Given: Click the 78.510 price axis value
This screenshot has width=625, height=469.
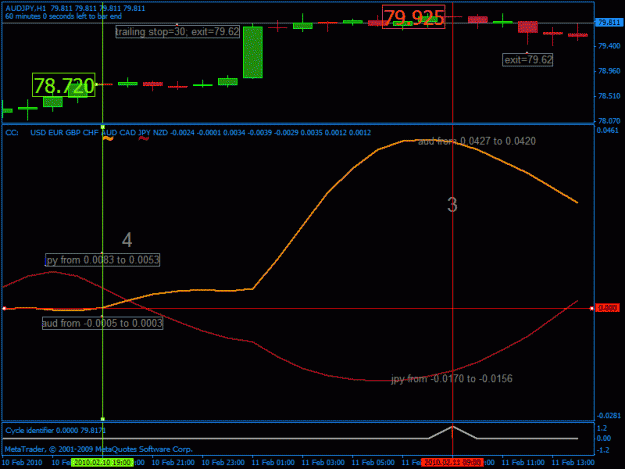Looking at the screenshot, I should pyautogui.click(x=609, y=96).
